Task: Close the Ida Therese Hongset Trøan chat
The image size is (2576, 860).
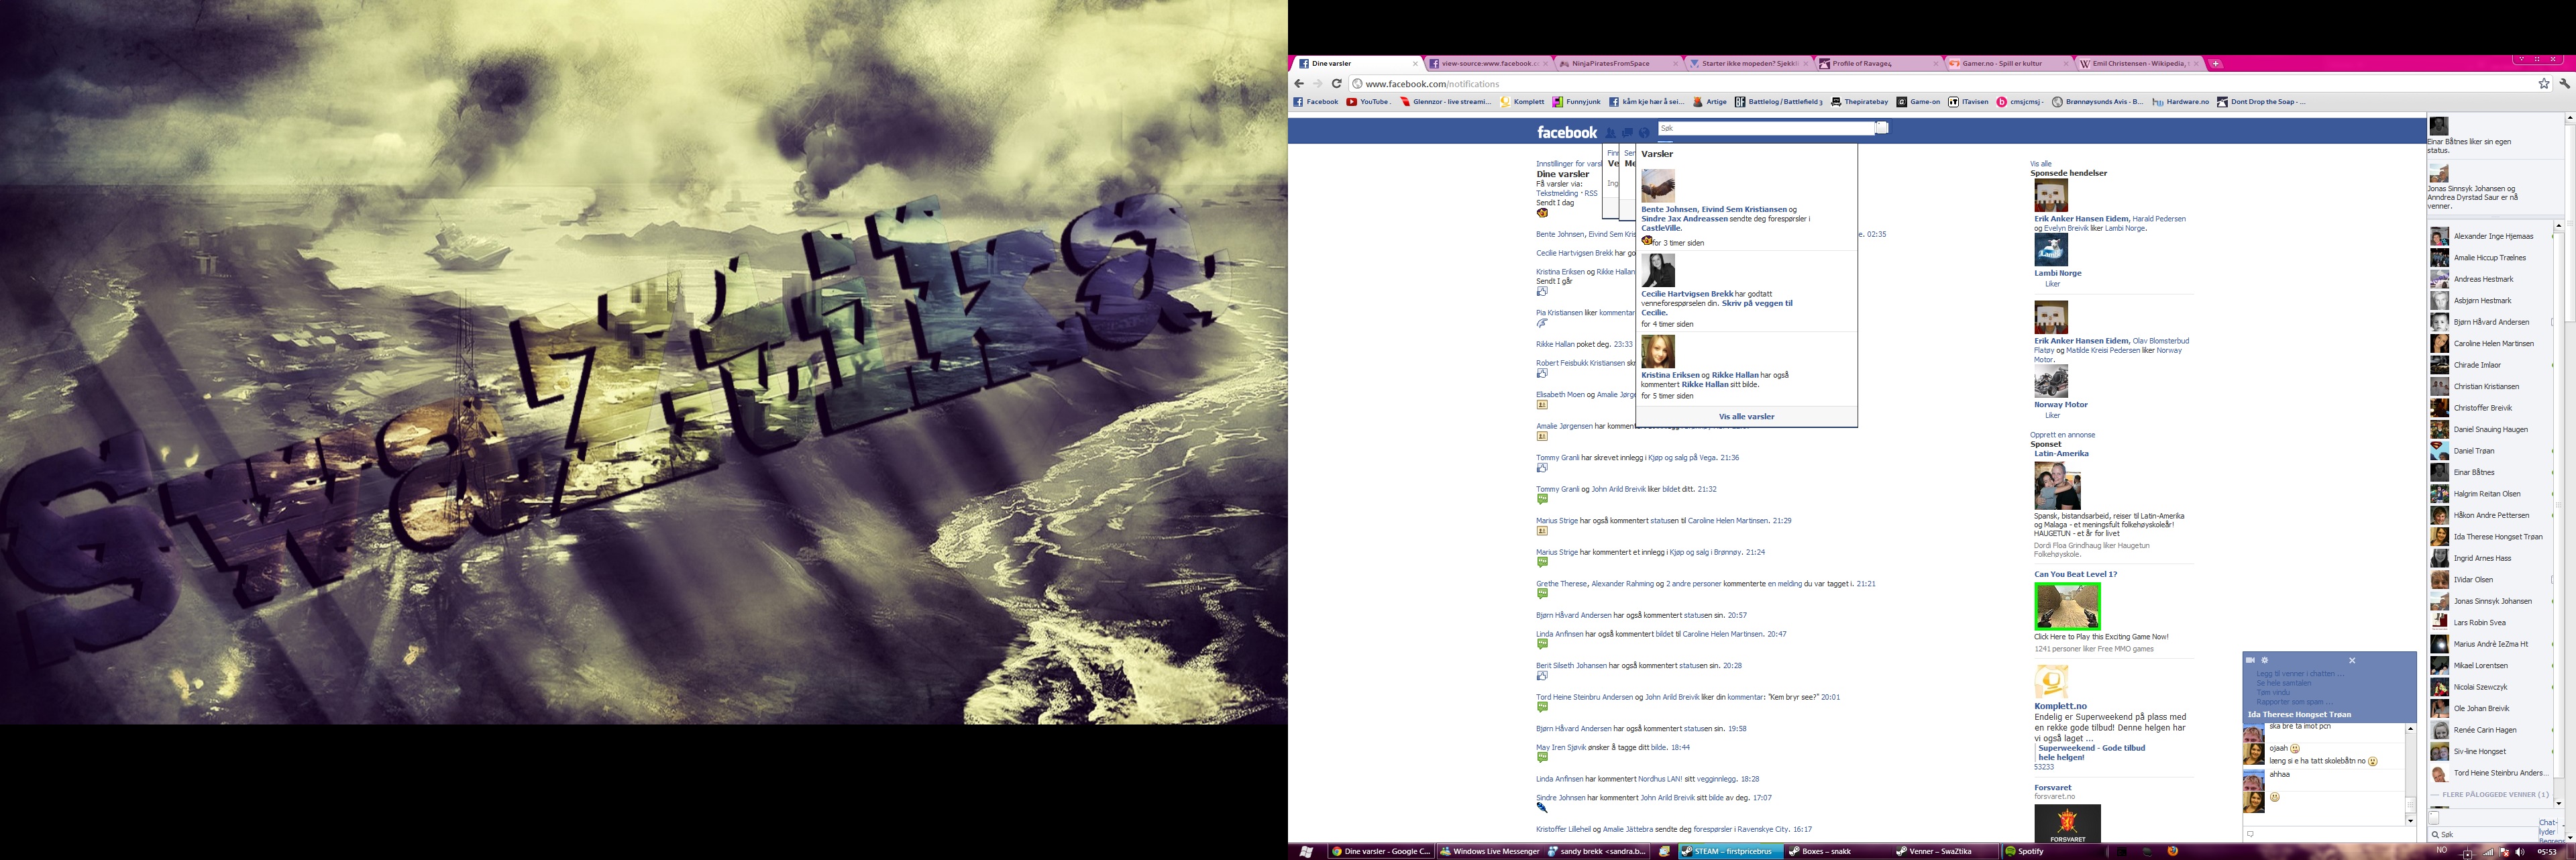Action: click(x=2352, y=660)
